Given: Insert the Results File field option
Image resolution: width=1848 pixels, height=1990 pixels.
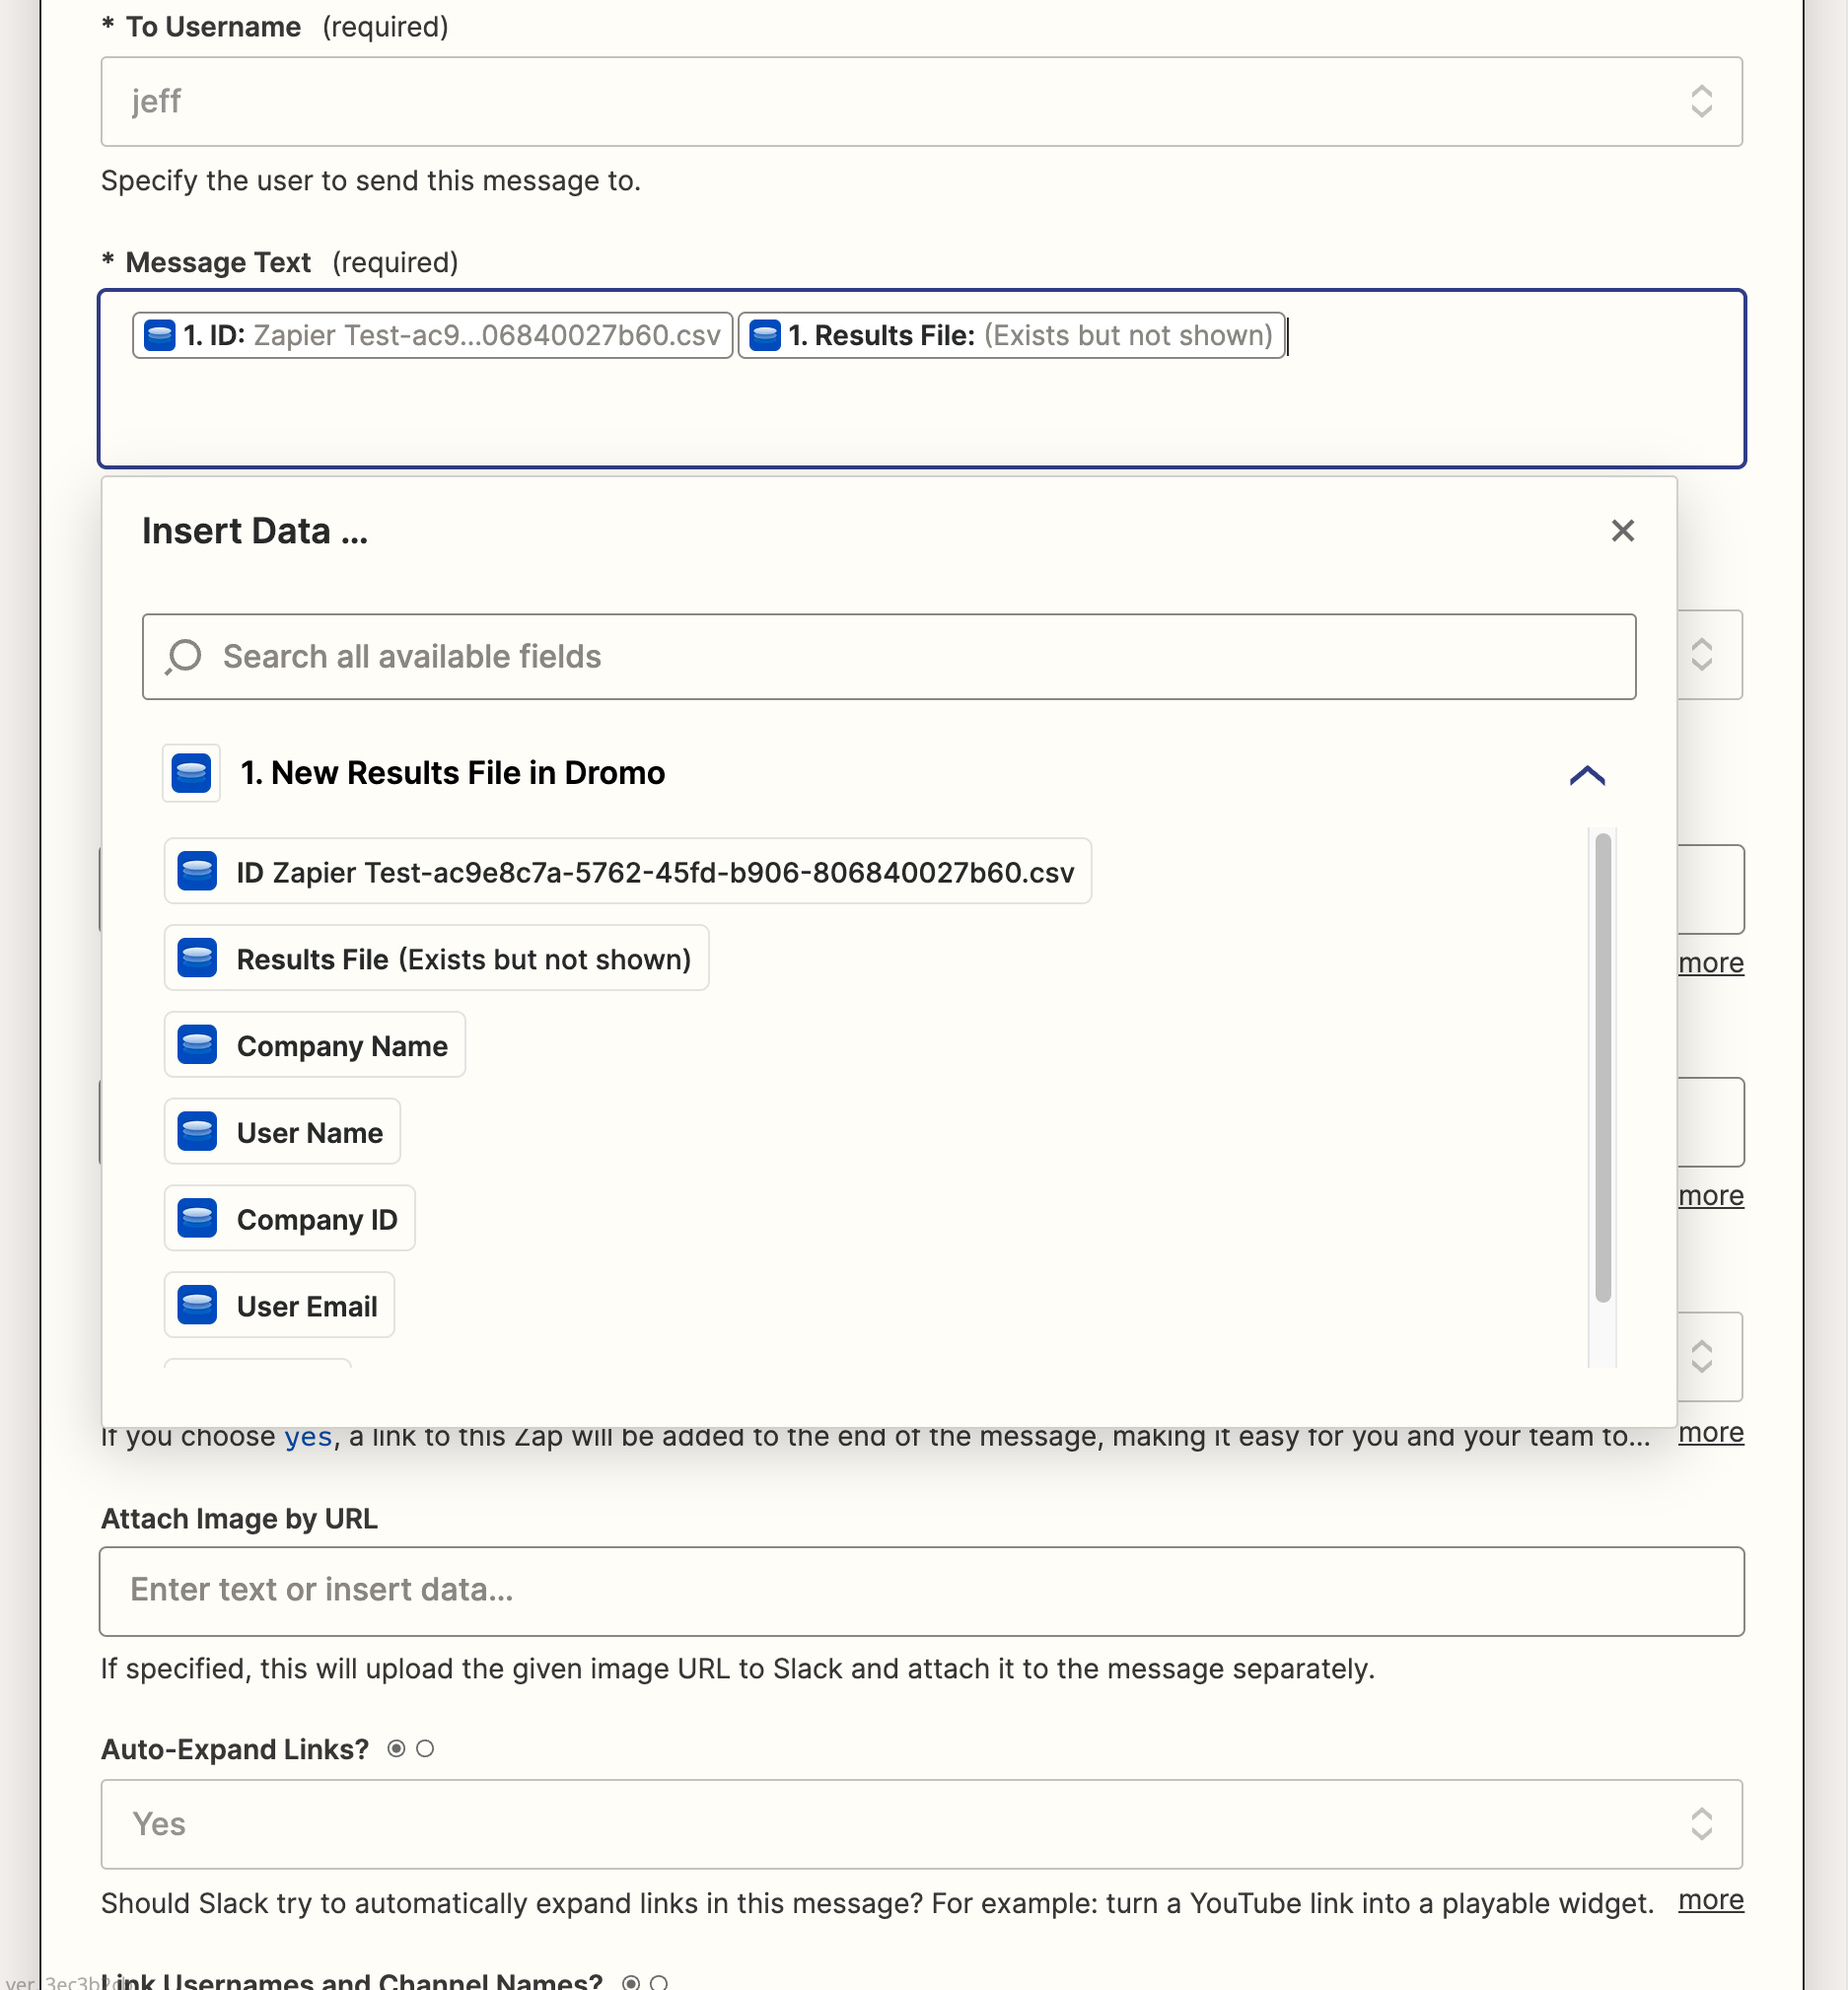Looking at the screenshot, I should 436,959.
